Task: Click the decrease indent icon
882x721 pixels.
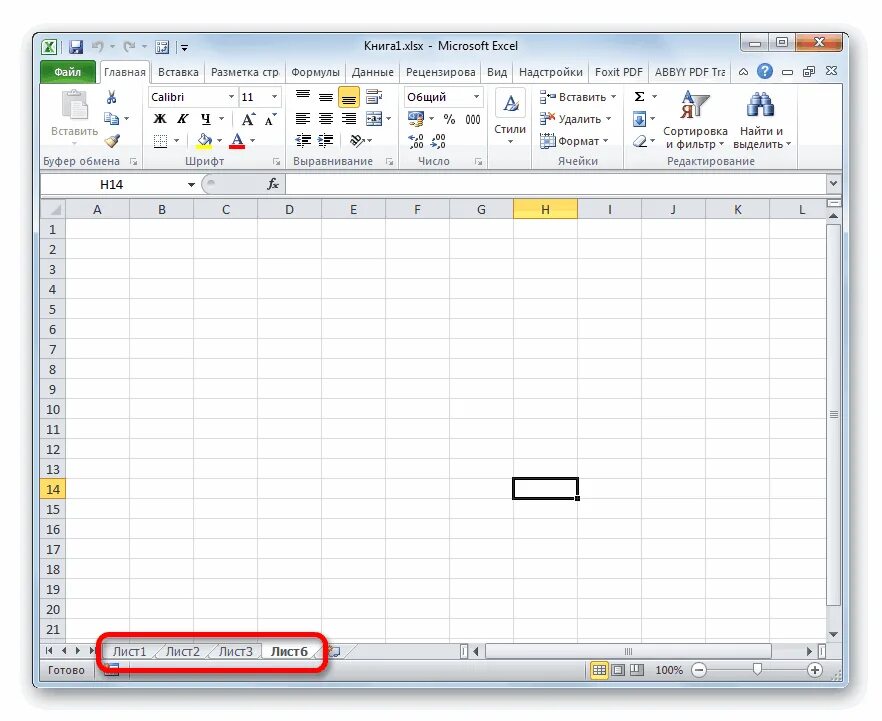Action: pyautogui.click(x=303, y=140)
